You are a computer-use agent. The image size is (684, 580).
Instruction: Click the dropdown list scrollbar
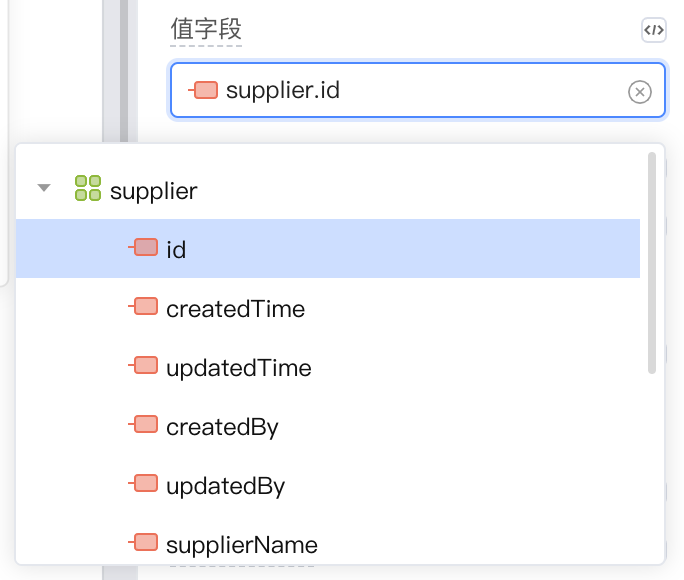(x=652, y=263)
